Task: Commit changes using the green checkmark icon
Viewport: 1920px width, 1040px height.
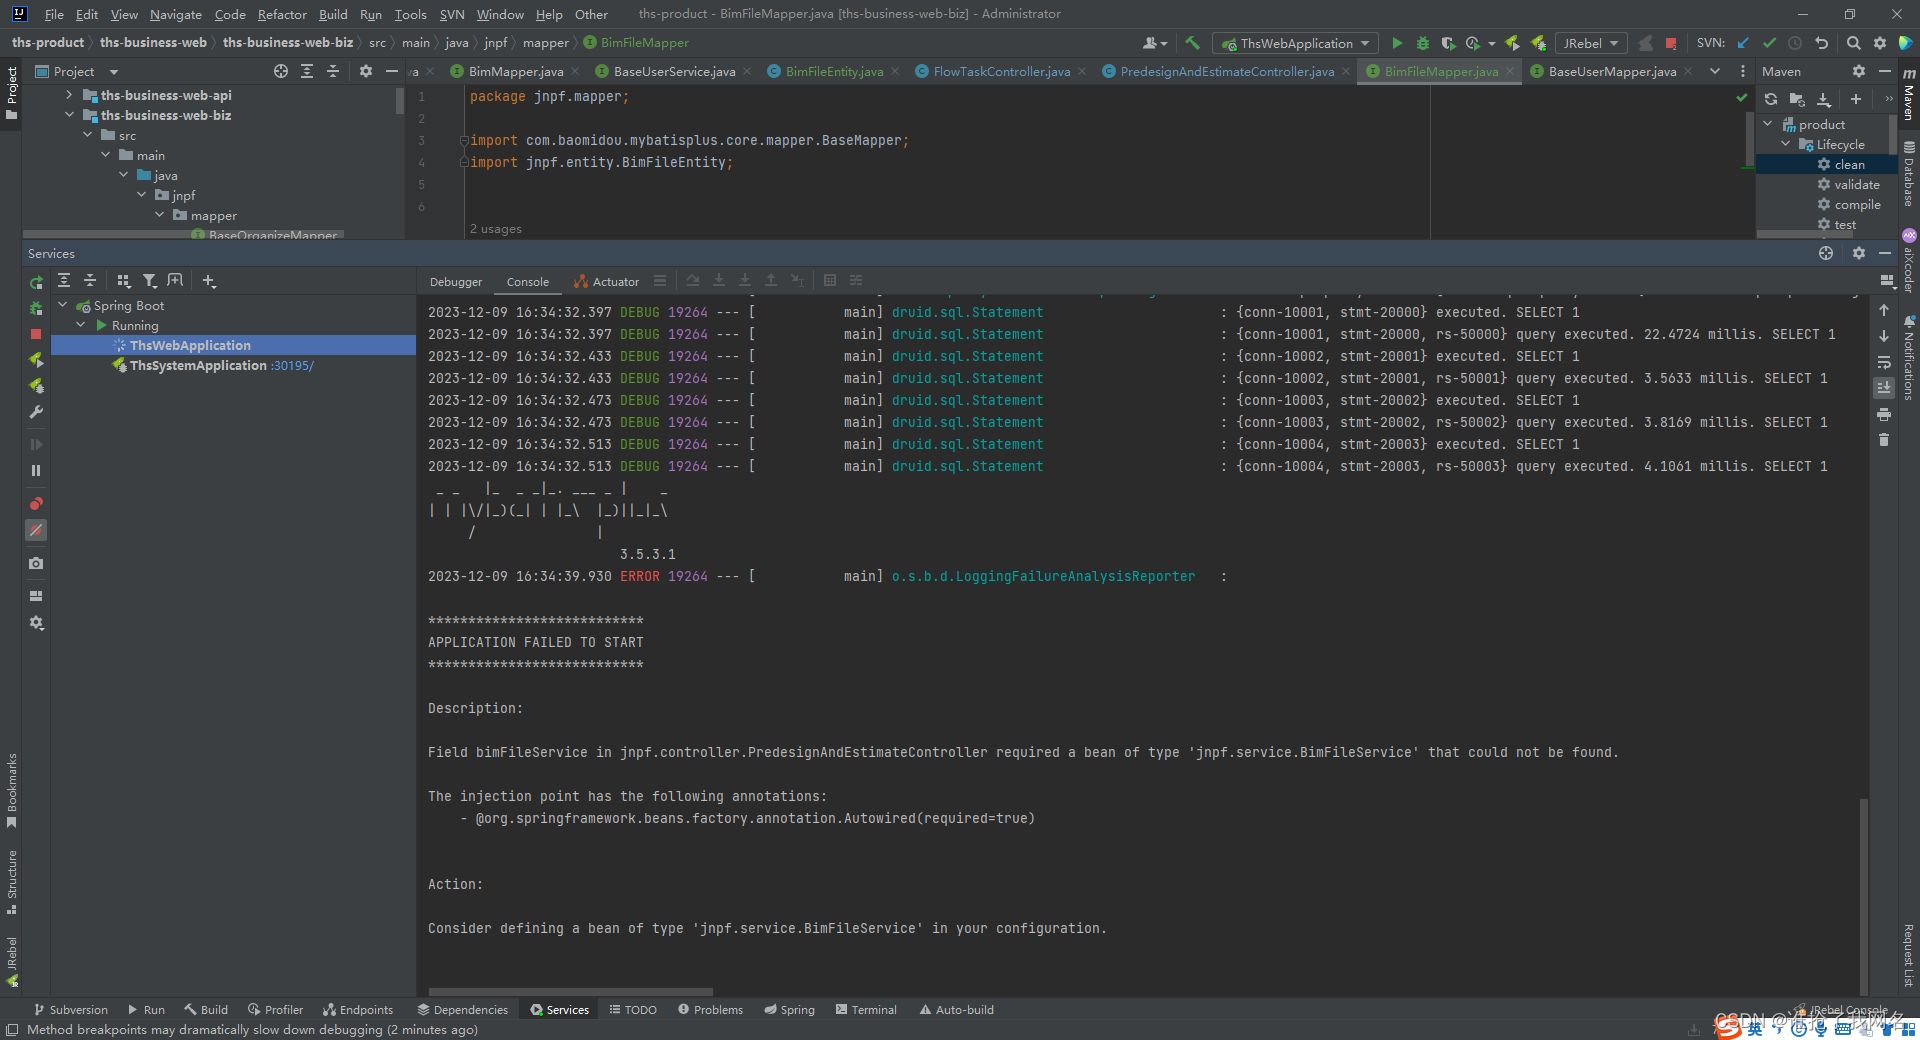Action: click(x=1768, y=43)
